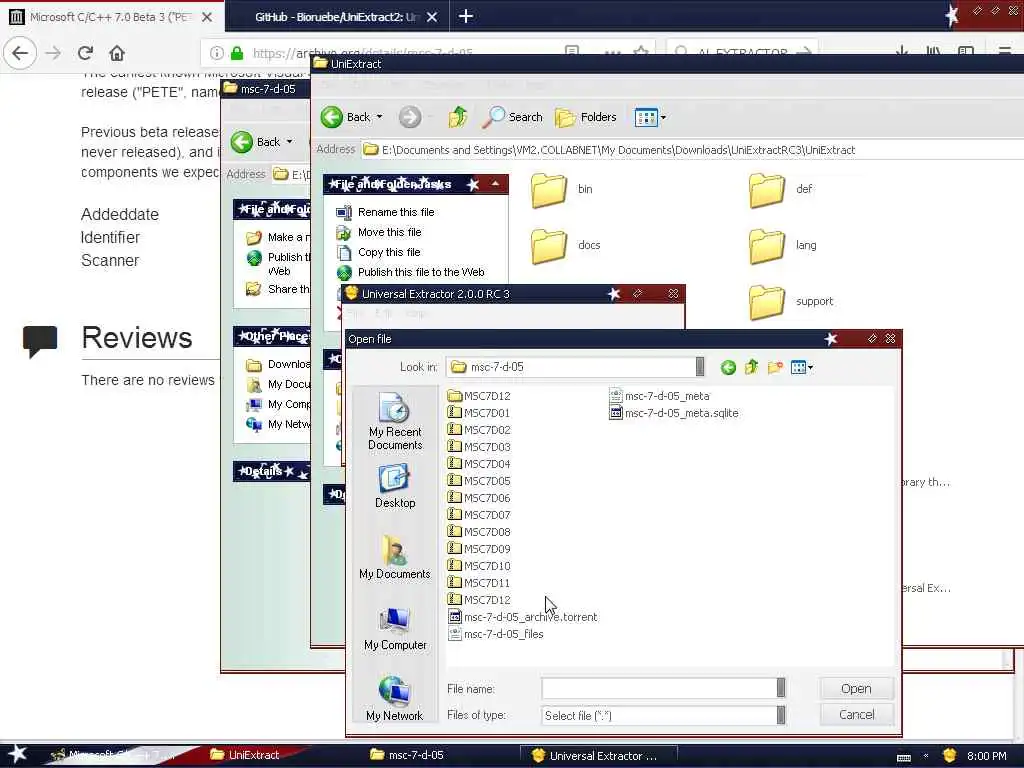The height and width of the screenshot is (768, 1024).
Task: Click the Reviews speech bubble icon
Action: (40, 340)
